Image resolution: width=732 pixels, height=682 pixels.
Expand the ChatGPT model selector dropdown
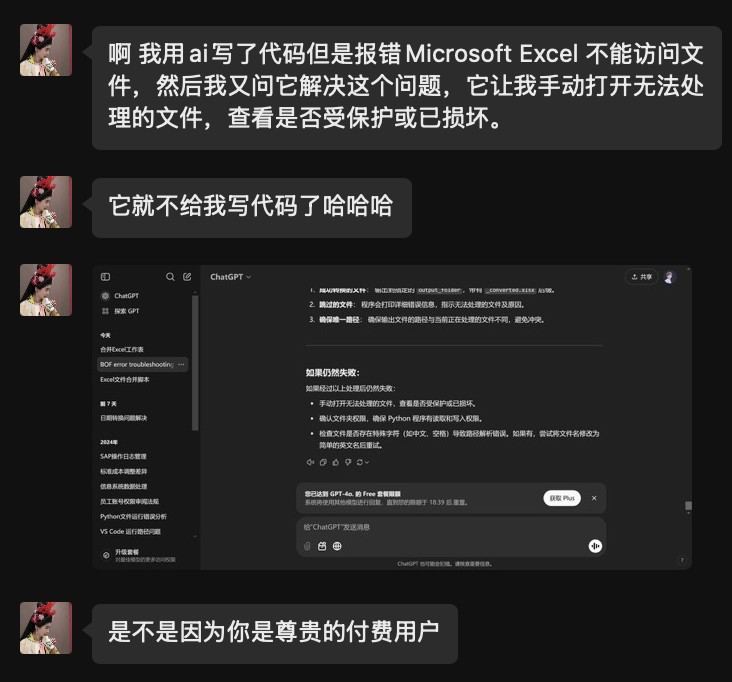pos(231,277)
